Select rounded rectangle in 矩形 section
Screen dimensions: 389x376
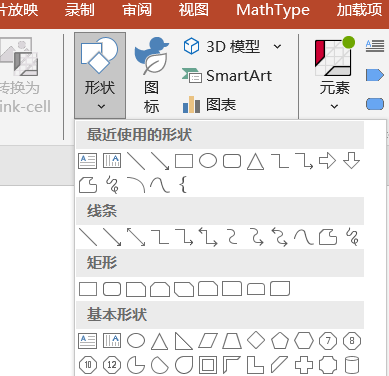[x=112, y=289]
